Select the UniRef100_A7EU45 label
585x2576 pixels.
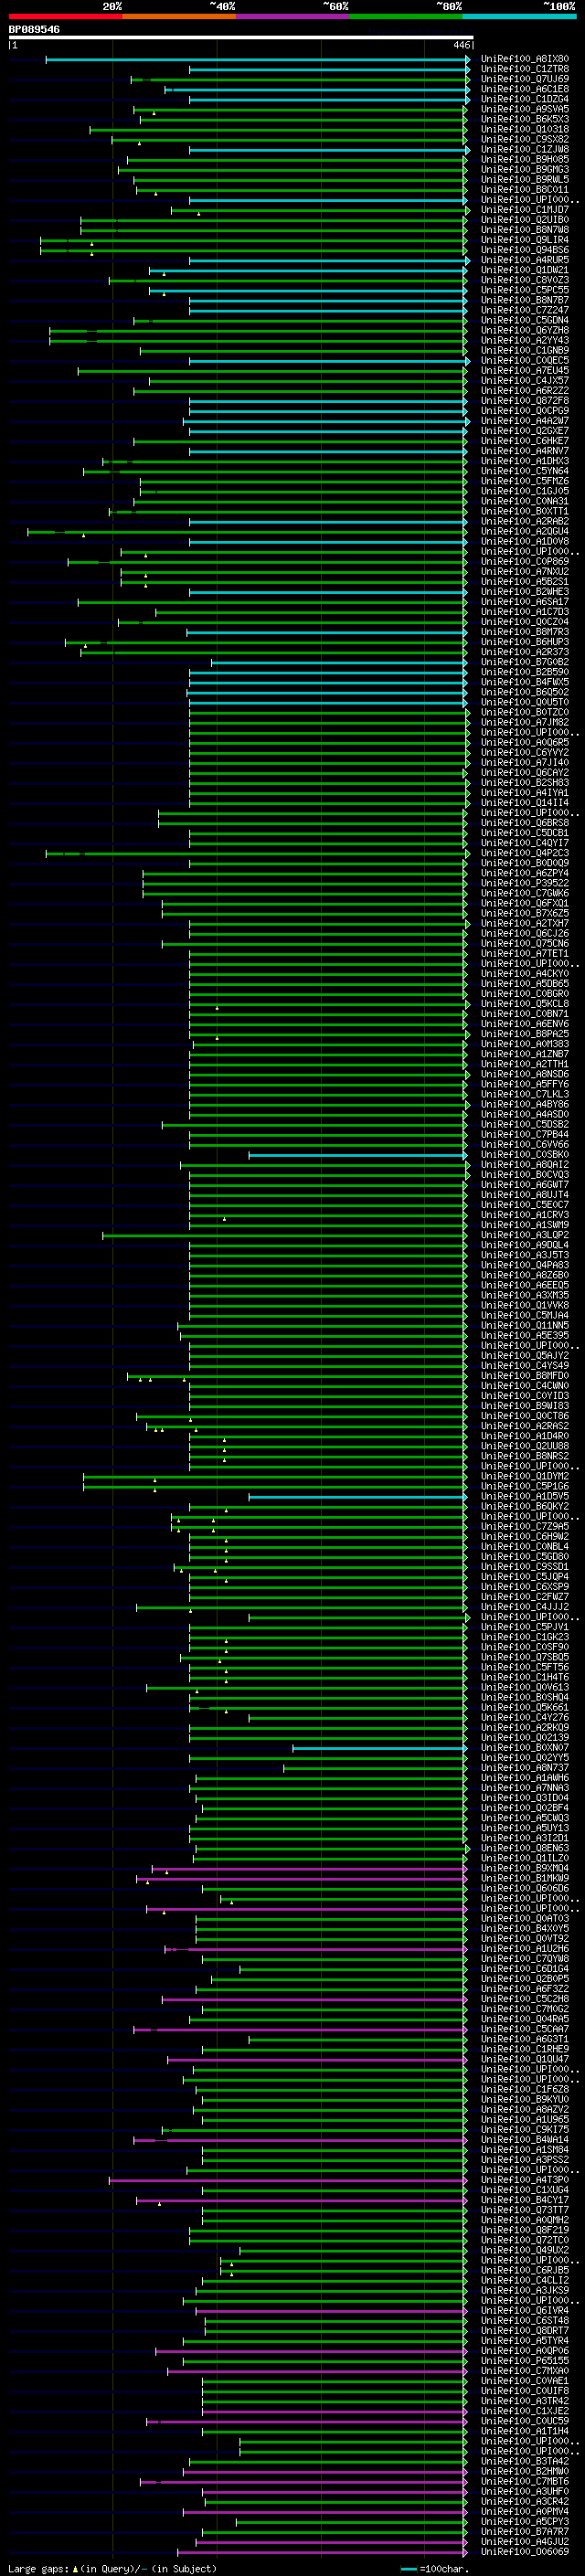click(525, 371)
